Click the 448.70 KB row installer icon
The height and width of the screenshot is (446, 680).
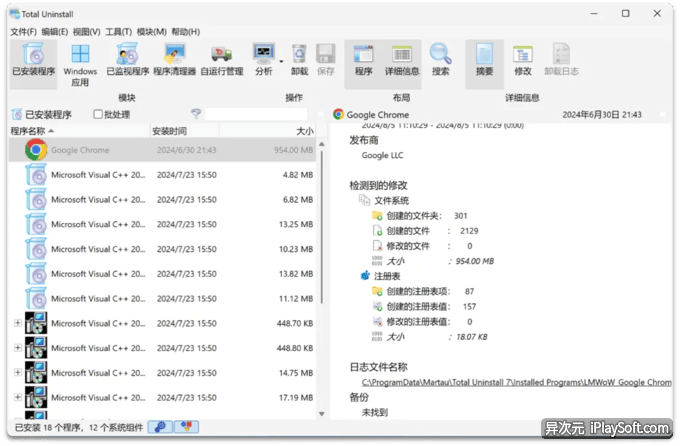[36, 323]
